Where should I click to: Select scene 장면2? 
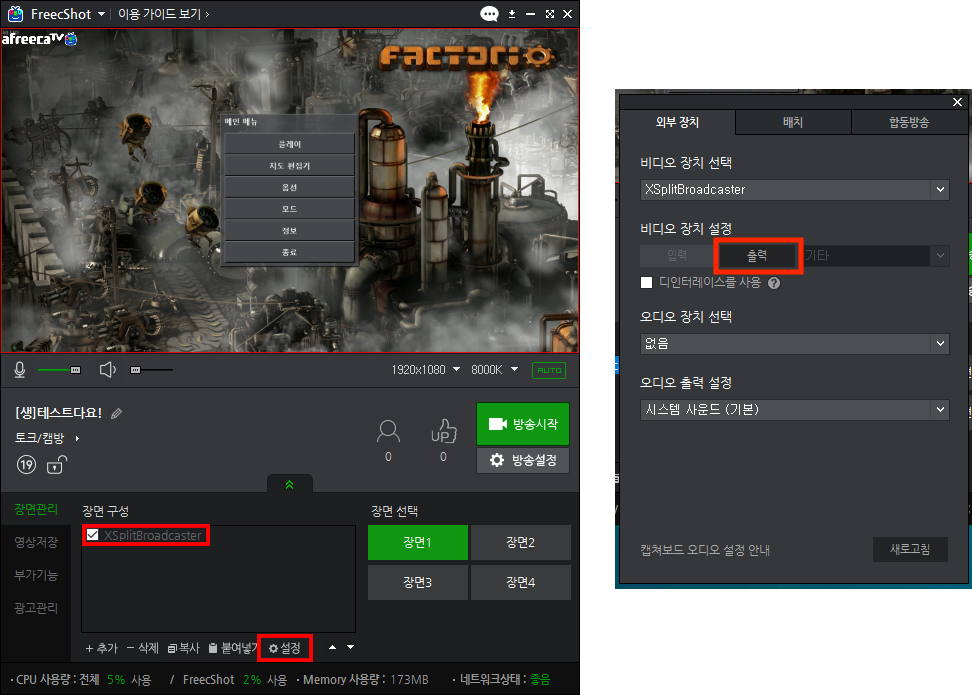point(521,542)
